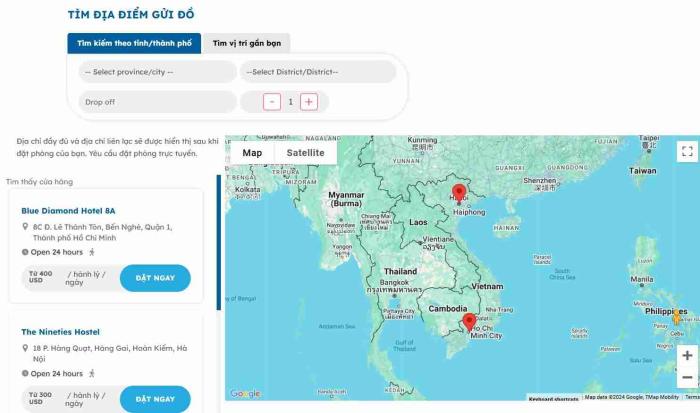
Task: Click the Hanoi red map marker
Action: [459, 192]
